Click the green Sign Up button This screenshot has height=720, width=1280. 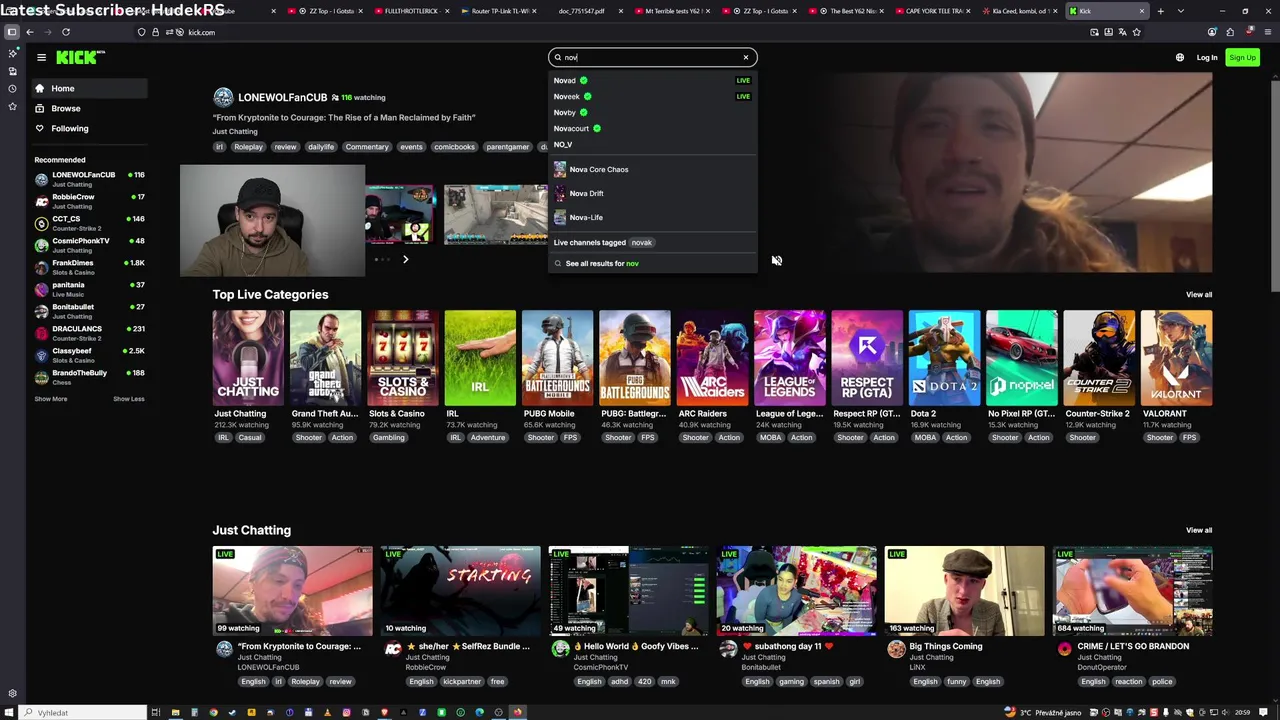point(1242,57)
